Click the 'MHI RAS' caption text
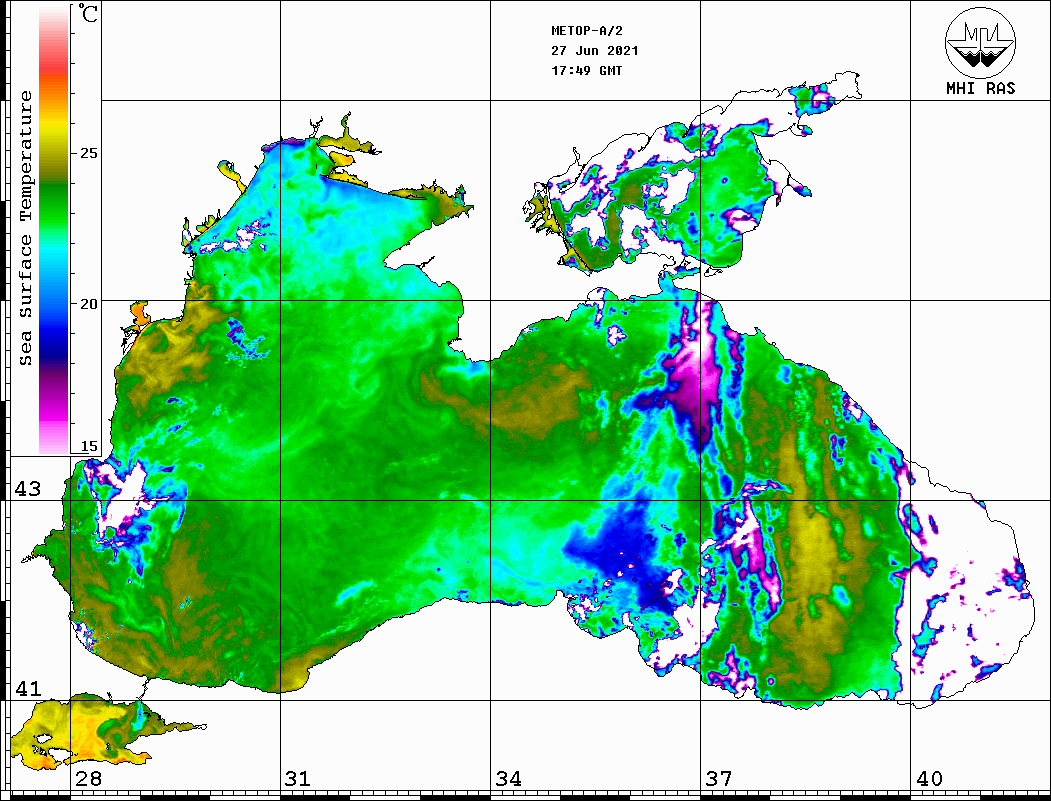Screen dimensions: 1051x801 point(981,88)
